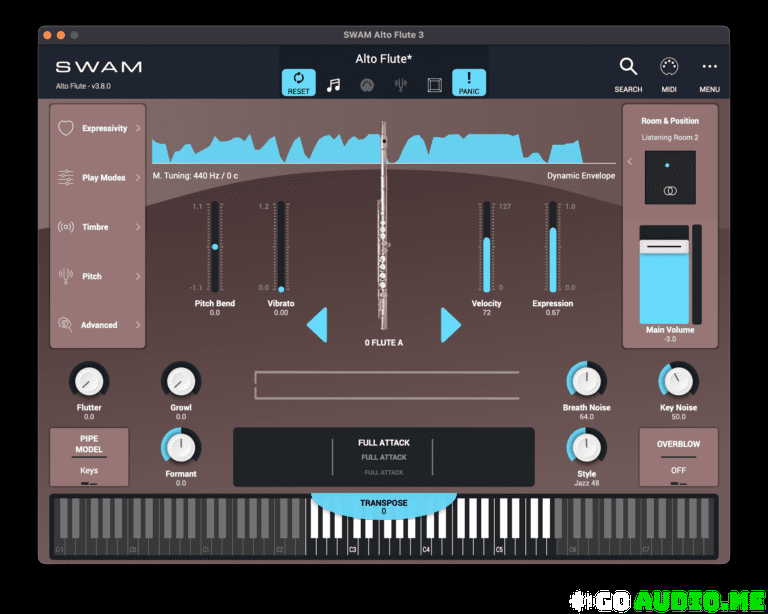Open the Advanced settings section

(x=98, y=325)
